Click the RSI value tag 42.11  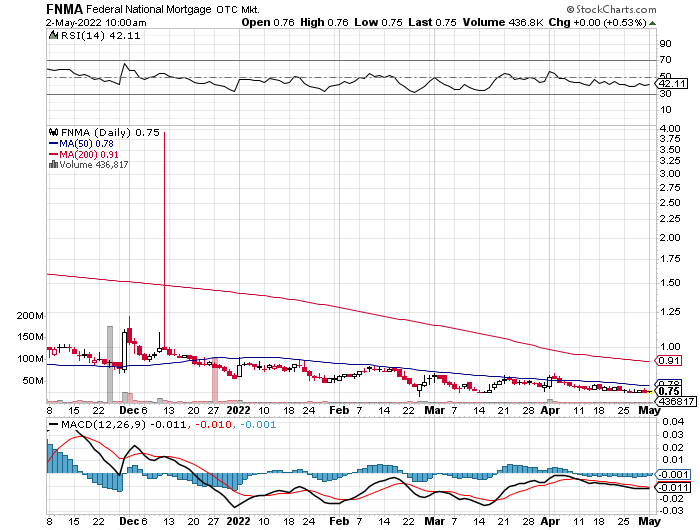673,83
